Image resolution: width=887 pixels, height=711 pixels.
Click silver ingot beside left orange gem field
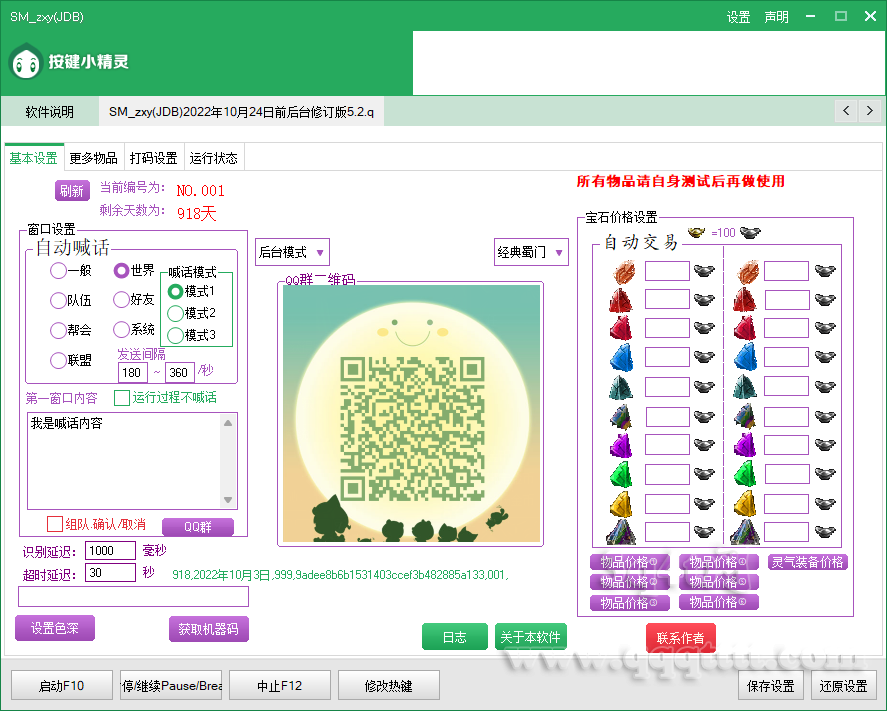[704, 271]
